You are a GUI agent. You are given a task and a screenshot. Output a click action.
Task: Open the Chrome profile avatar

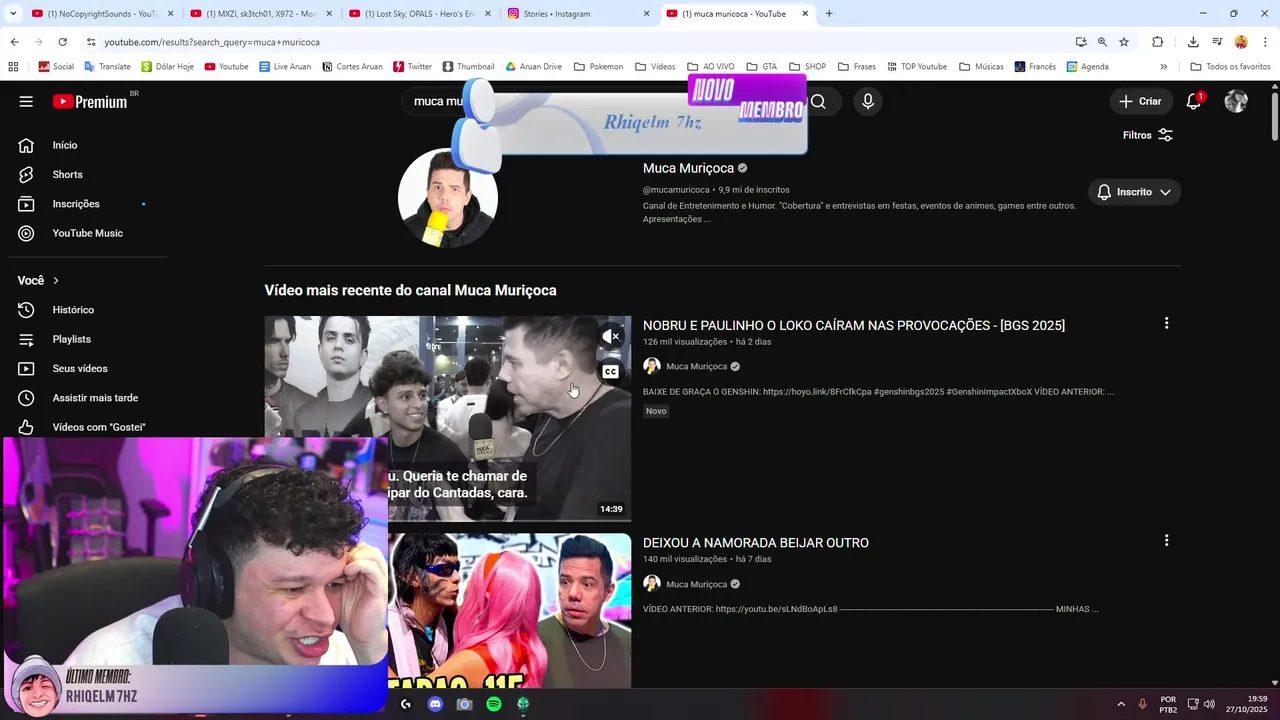(1241, 42)
